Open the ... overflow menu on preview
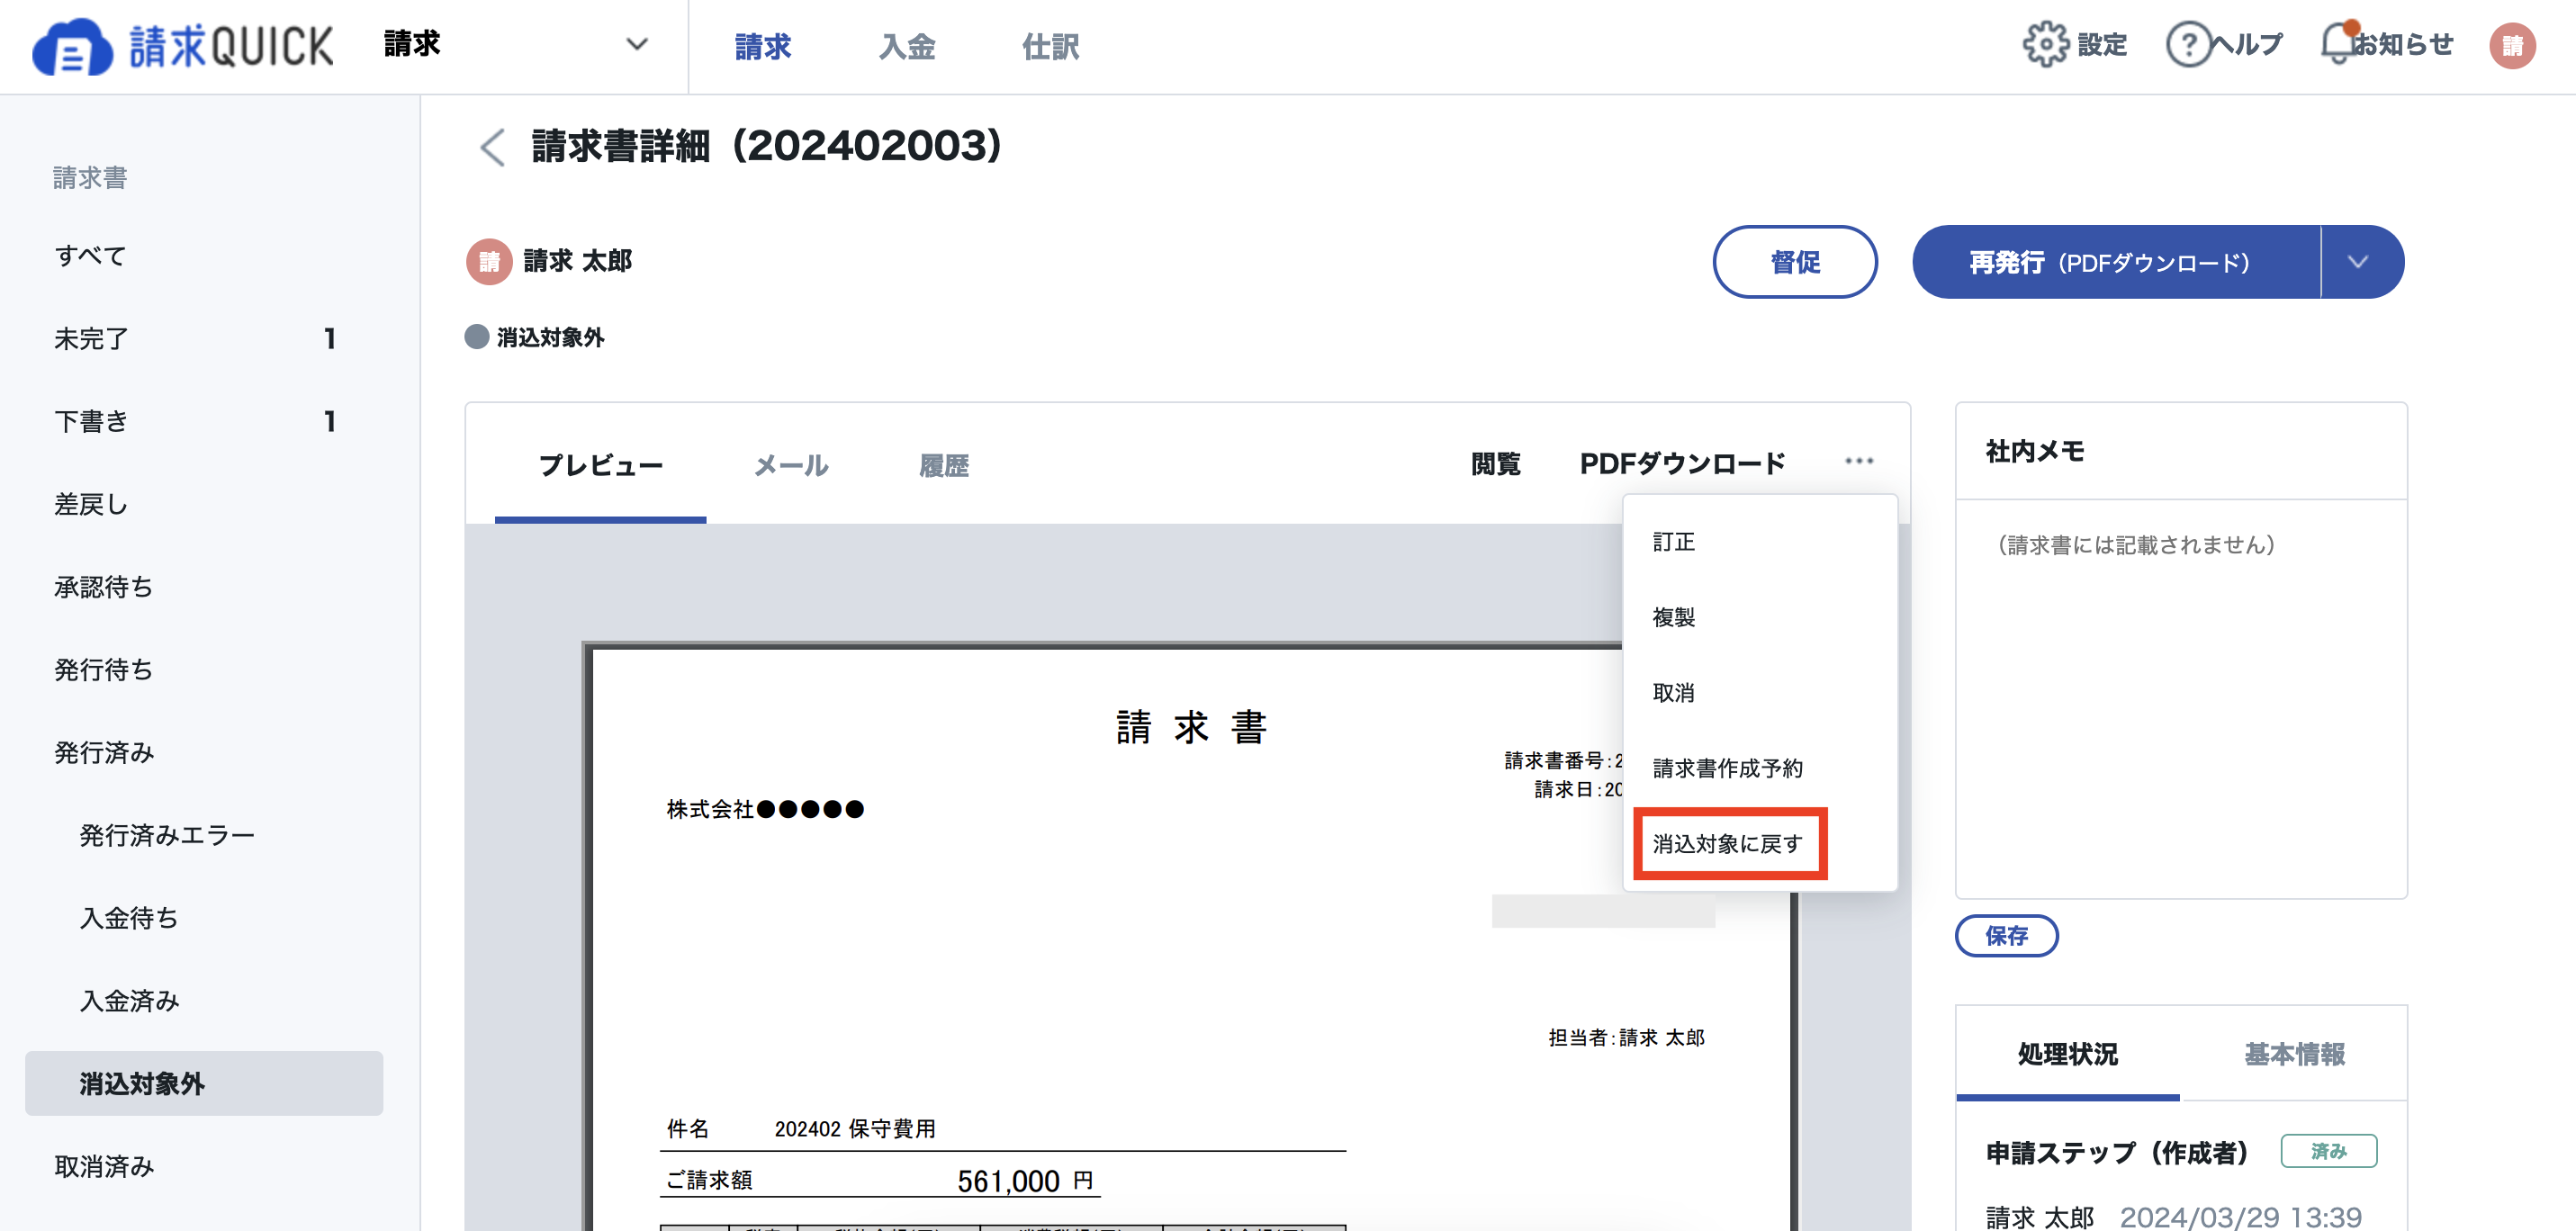The height and width of the screenshot is (1231, 2576). tap(1860, 461)
